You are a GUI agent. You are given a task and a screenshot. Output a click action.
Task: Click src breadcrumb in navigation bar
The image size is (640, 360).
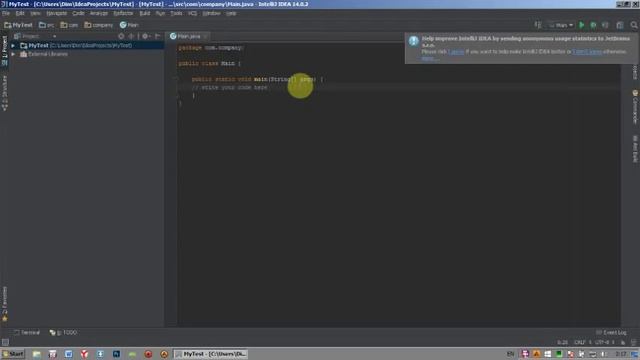click(47, 25)
